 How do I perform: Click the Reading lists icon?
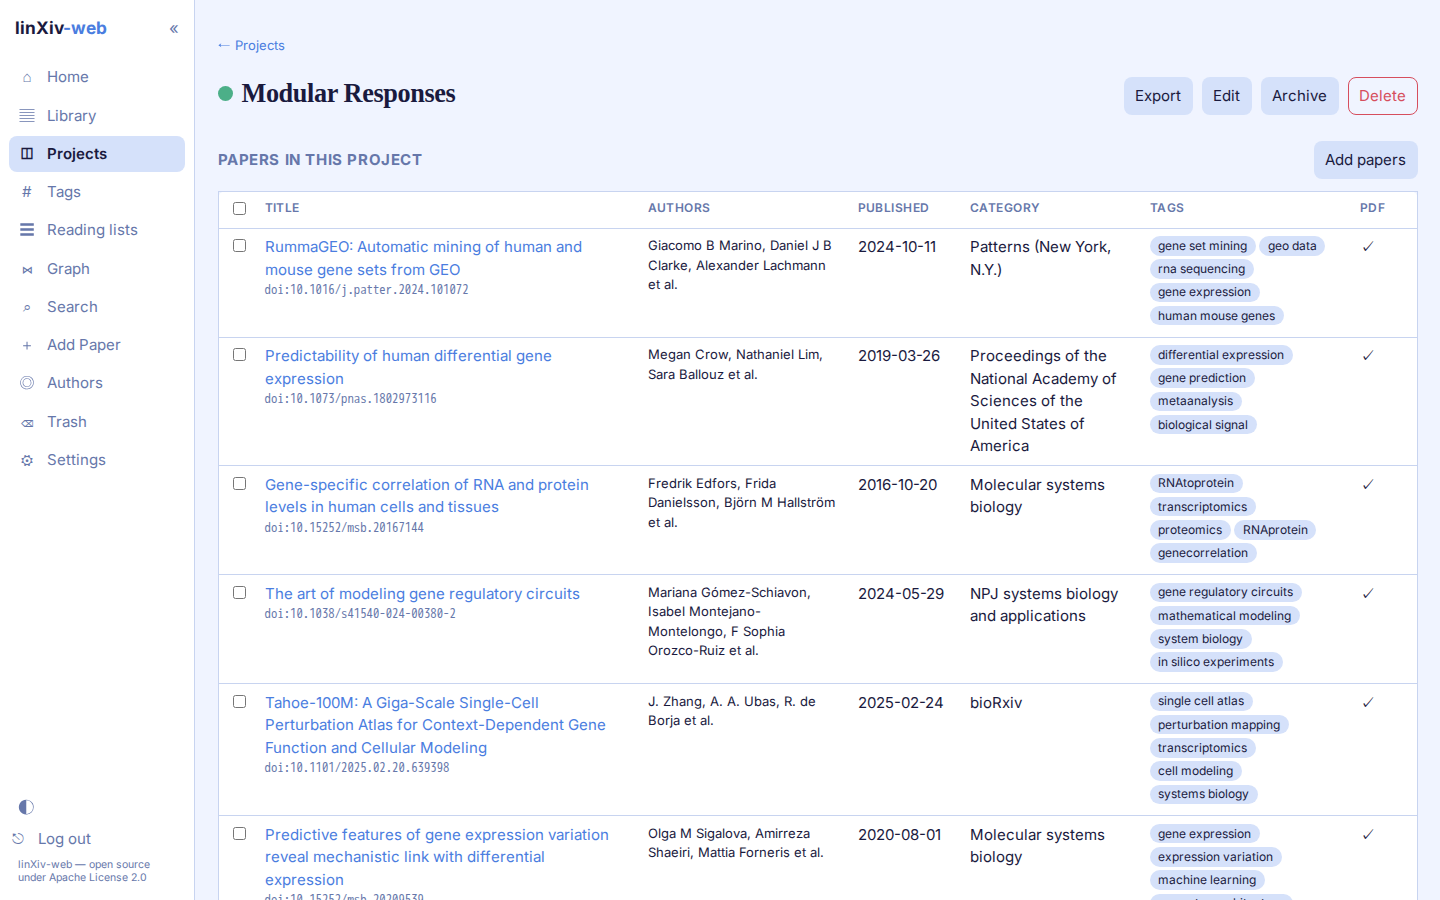27,230
